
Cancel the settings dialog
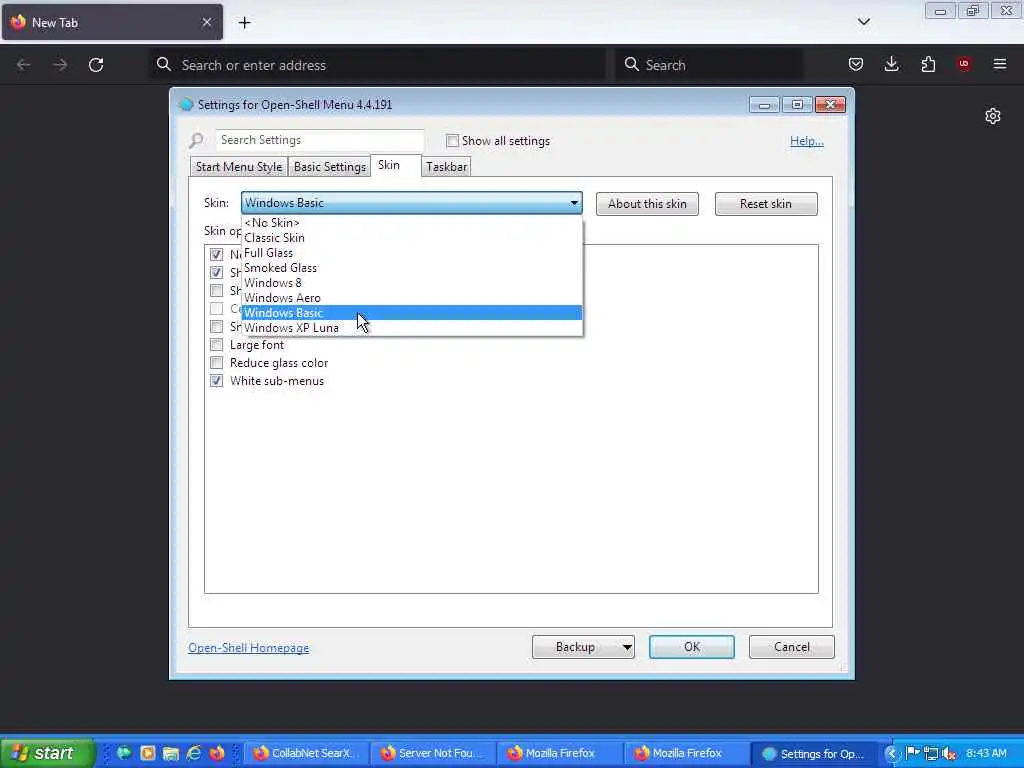coord(792,647)
